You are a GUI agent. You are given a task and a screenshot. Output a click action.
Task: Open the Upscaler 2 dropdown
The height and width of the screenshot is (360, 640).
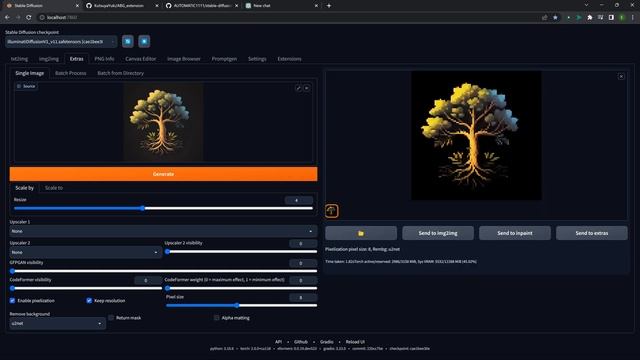[86, 252]
